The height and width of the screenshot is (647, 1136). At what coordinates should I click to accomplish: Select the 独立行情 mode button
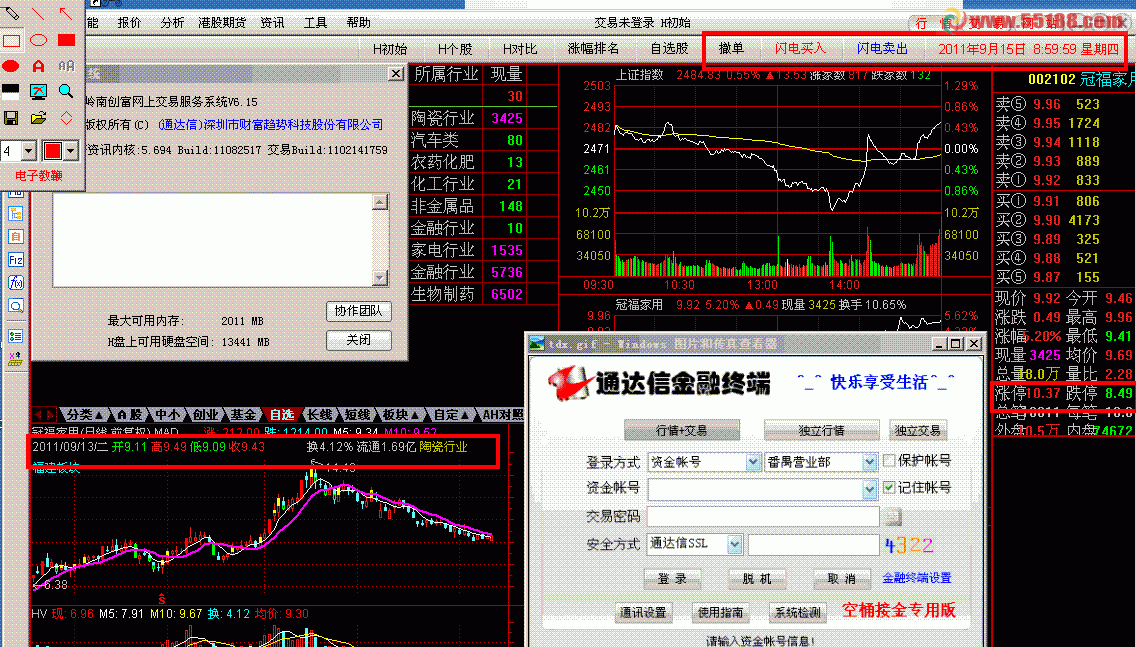[x=821, y=430]
